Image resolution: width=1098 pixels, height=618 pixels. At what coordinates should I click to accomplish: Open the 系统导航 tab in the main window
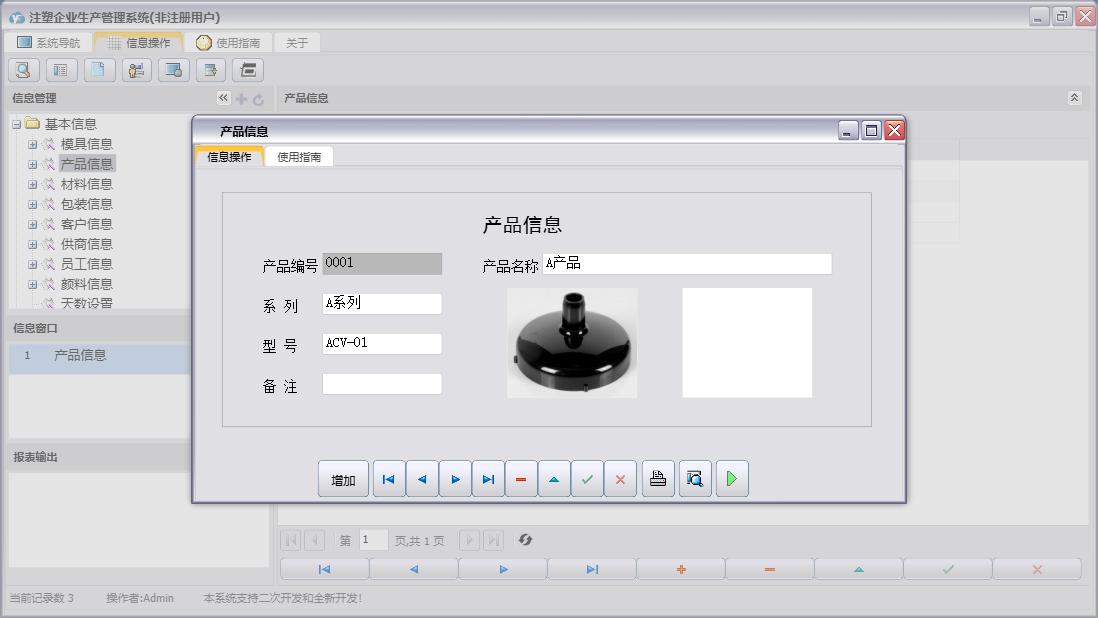[x=54, y=42]
